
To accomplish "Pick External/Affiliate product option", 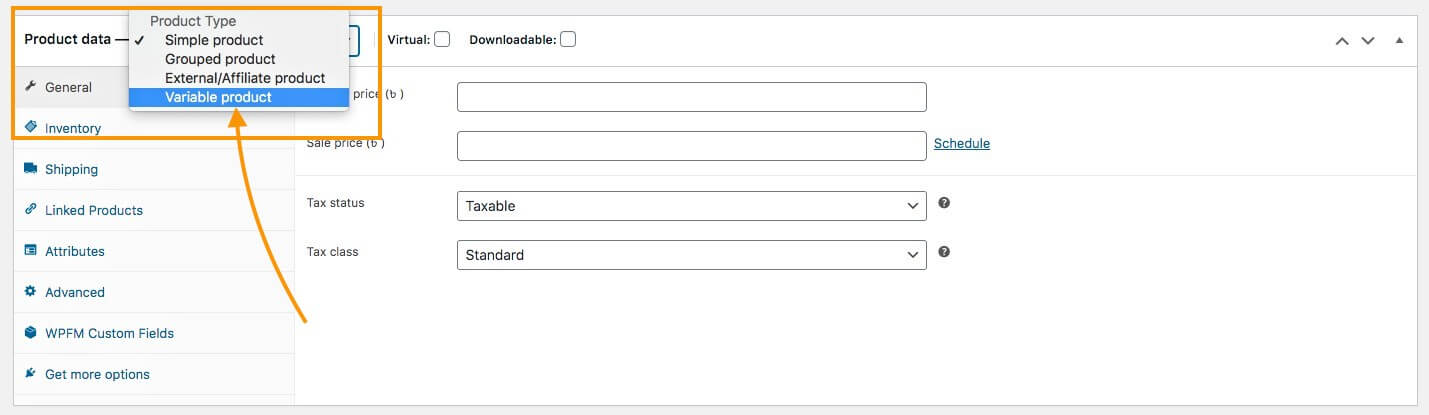I will click(x=245, y=78).
